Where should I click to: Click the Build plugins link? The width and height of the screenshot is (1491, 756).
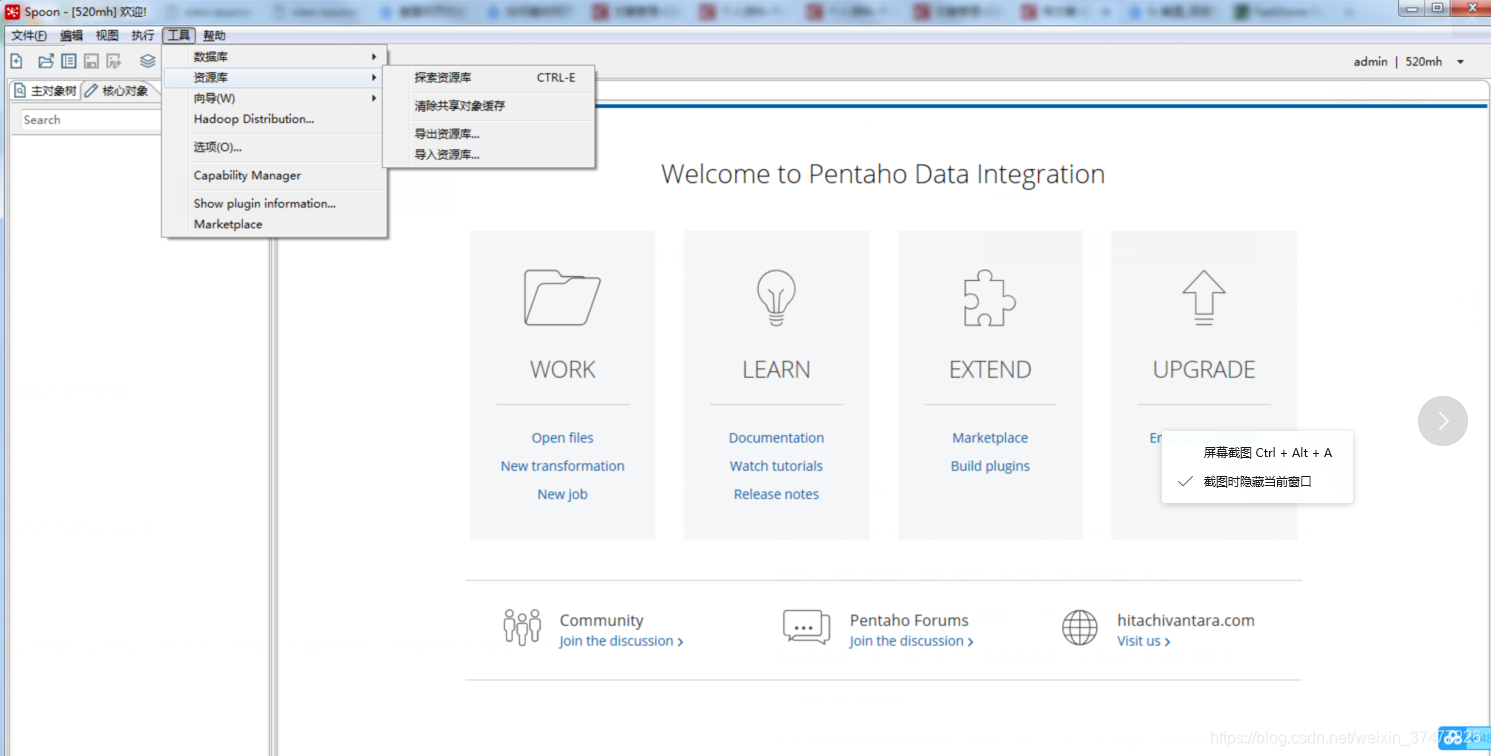point(990,466)
